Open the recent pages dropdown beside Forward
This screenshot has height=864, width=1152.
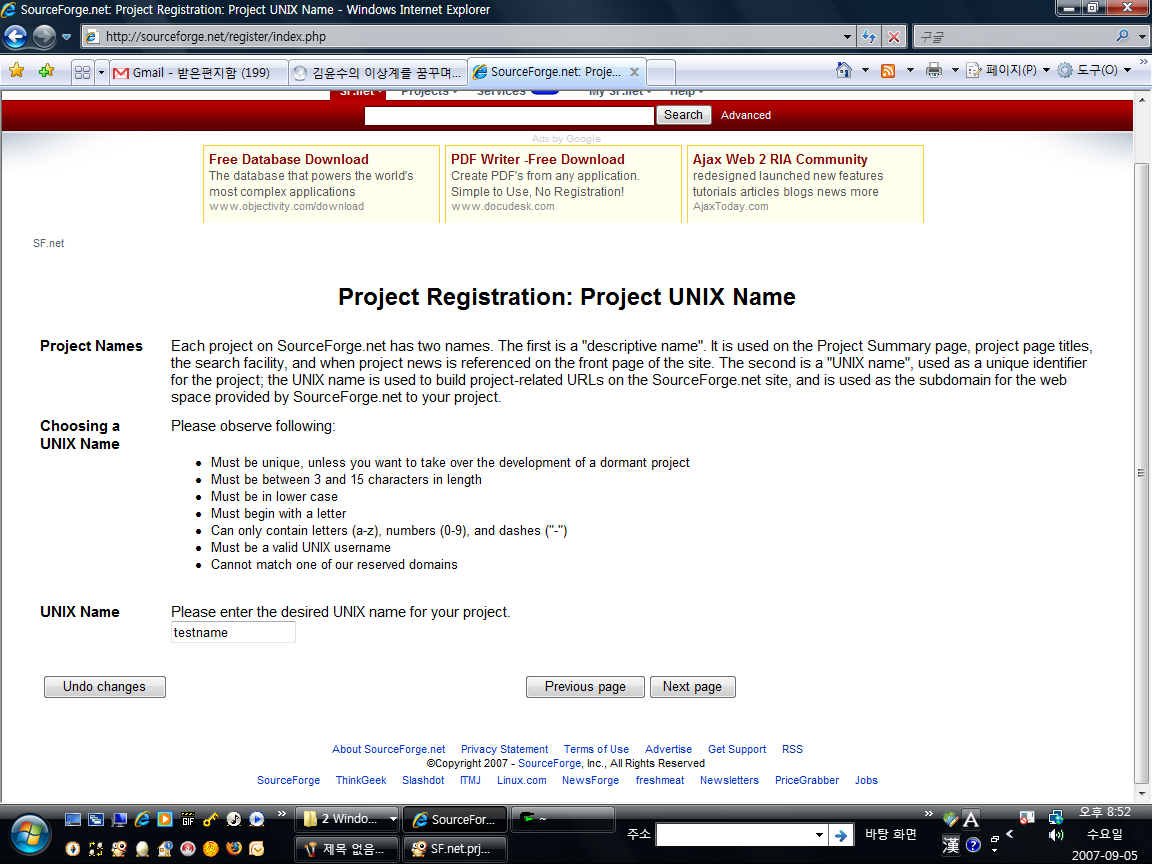(x=66, y=37)
